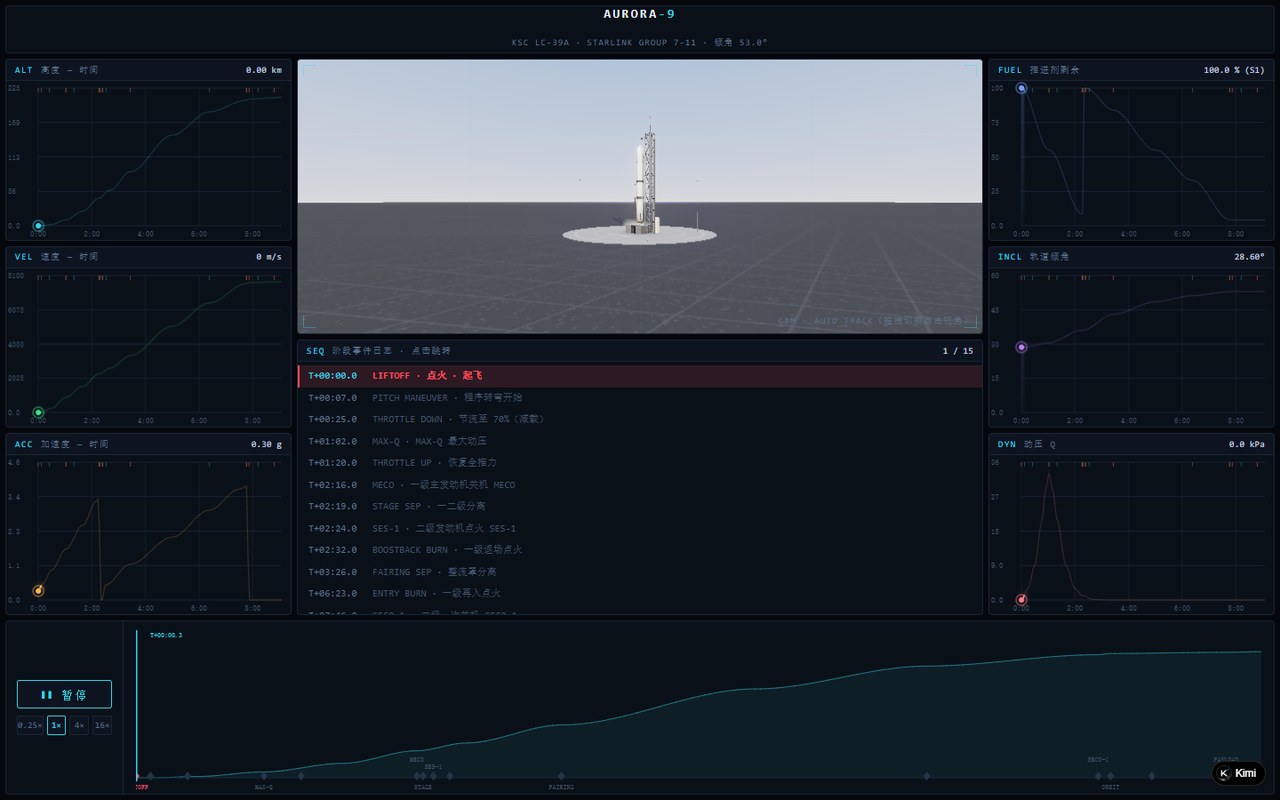
Task: Click the cyan cursor dot on ALT chart
Action: tap(38, 226)
